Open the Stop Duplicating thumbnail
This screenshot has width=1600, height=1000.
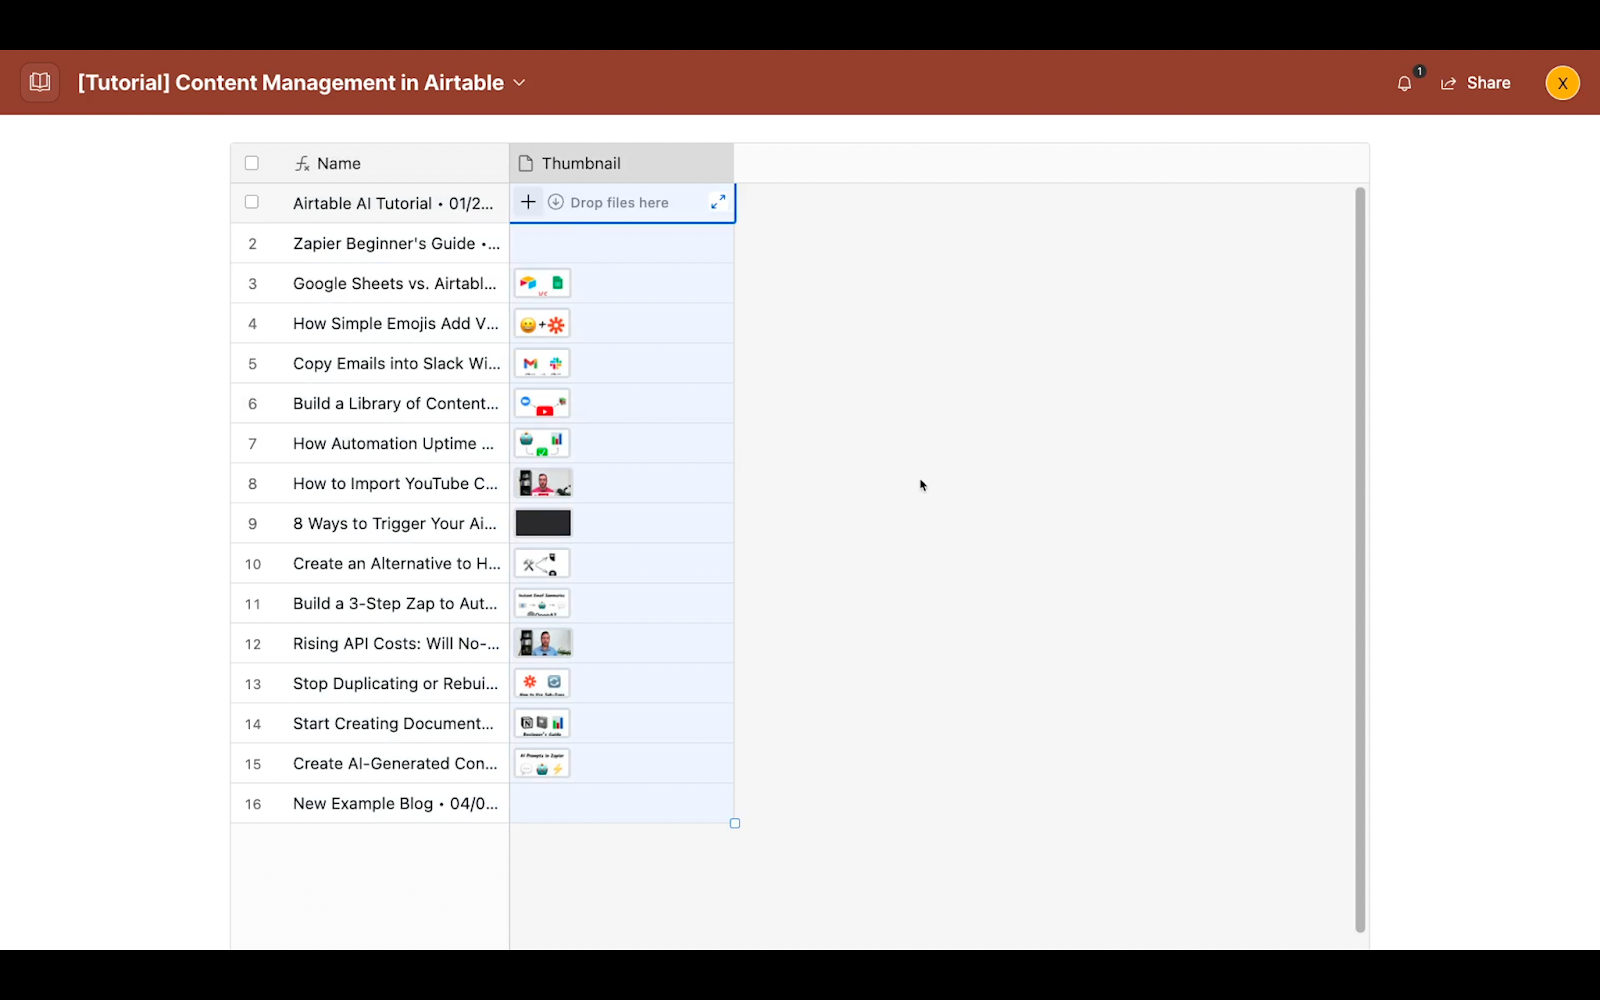tap(543, 683)
